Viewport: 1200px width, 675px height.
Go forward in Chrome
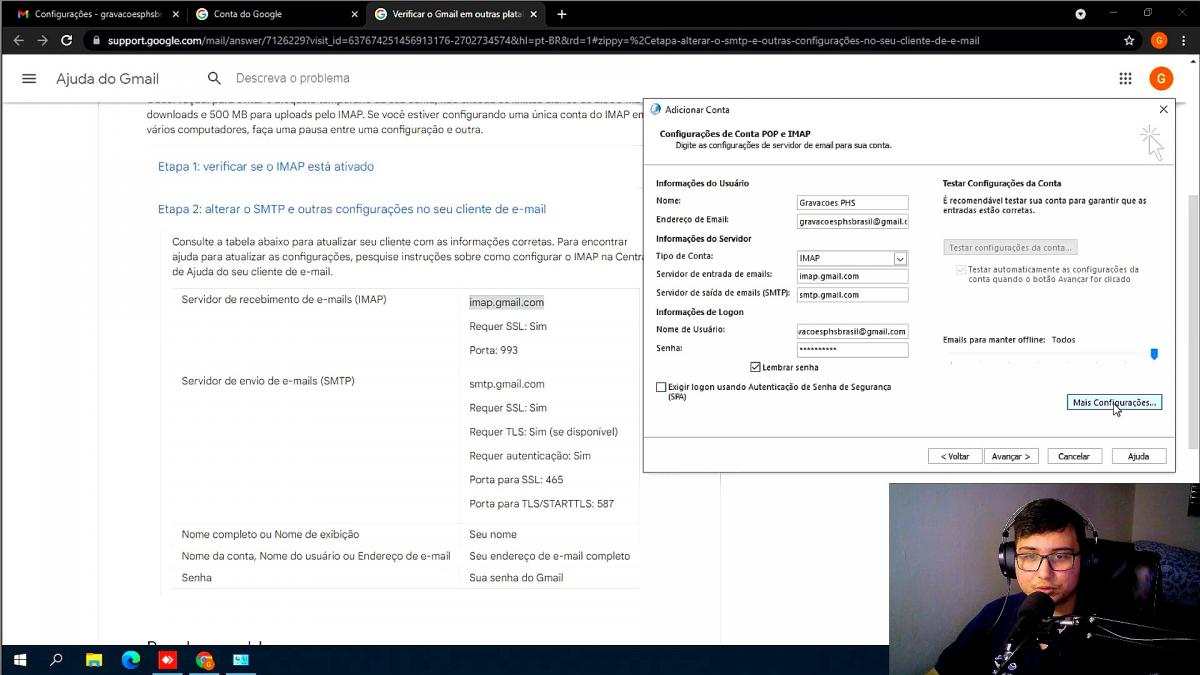[x=42, y=40]
